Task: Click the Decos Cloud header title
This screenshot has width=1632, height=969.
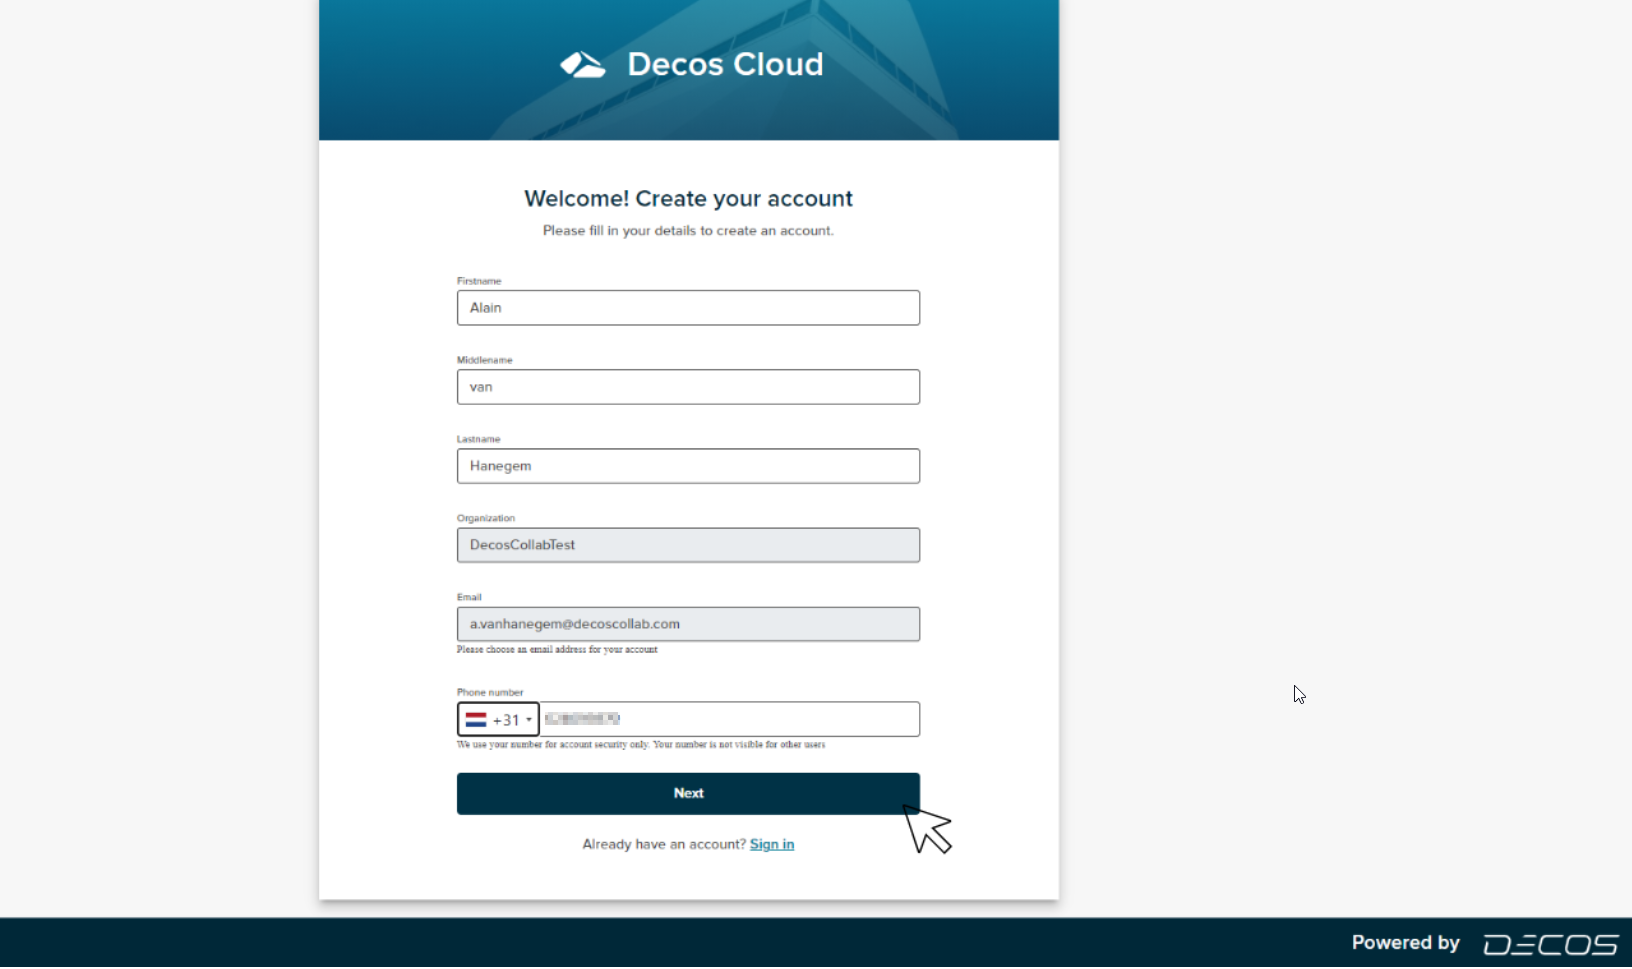Action: coord(725,65)
